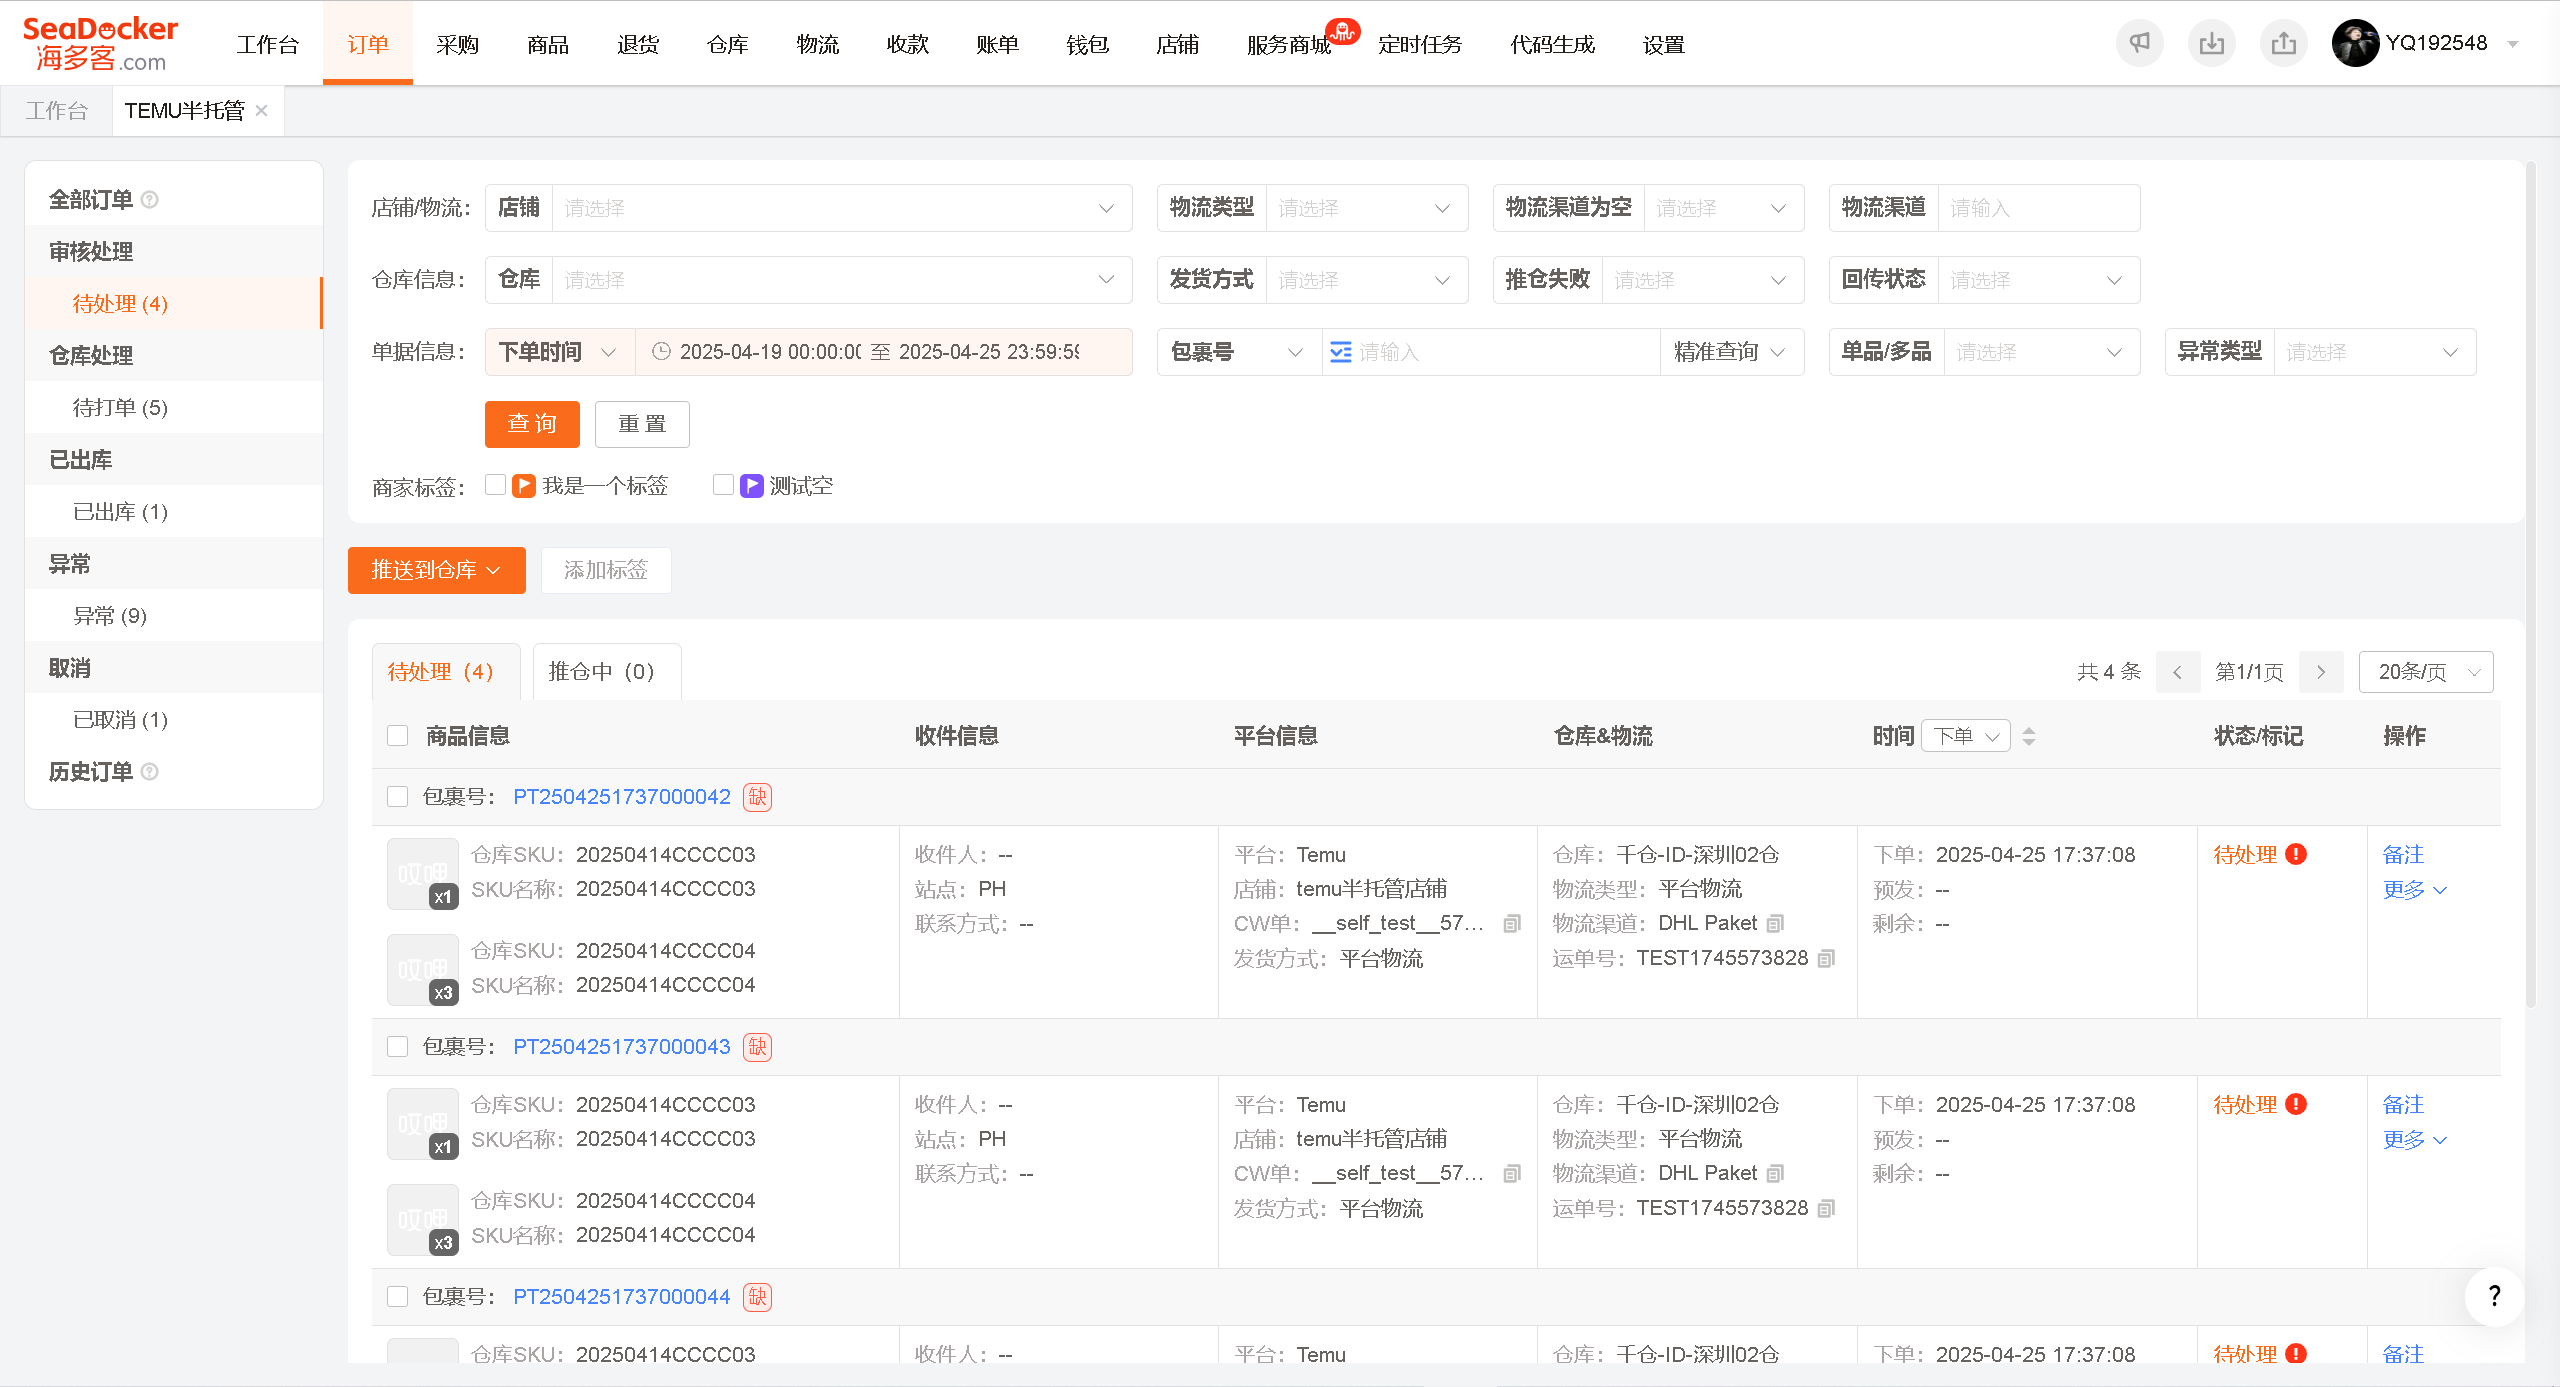2560x1387 pixels.
Task: Open the 精准查询 mode dropdown
Action: pos(1731,352)
